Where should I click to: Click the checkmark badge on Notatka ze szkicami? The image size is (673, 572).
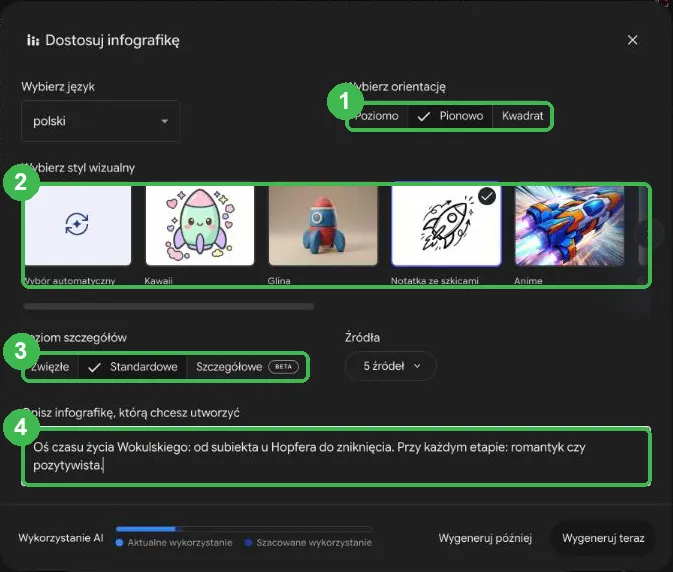487,197
